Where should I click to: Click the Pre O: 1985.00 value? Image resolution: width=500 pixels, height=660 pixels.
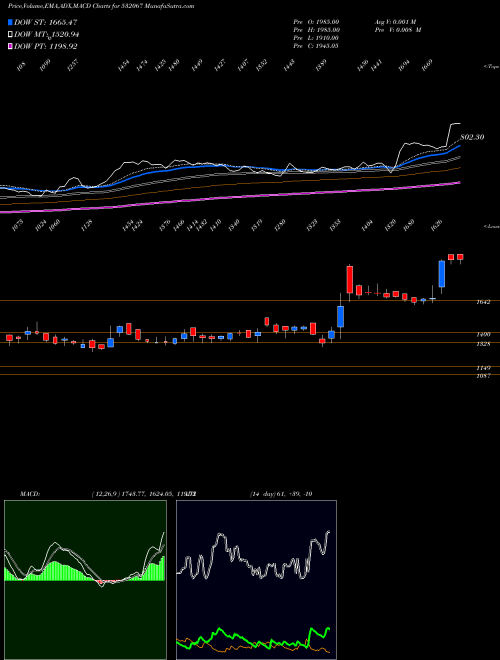tap(316, 21)
